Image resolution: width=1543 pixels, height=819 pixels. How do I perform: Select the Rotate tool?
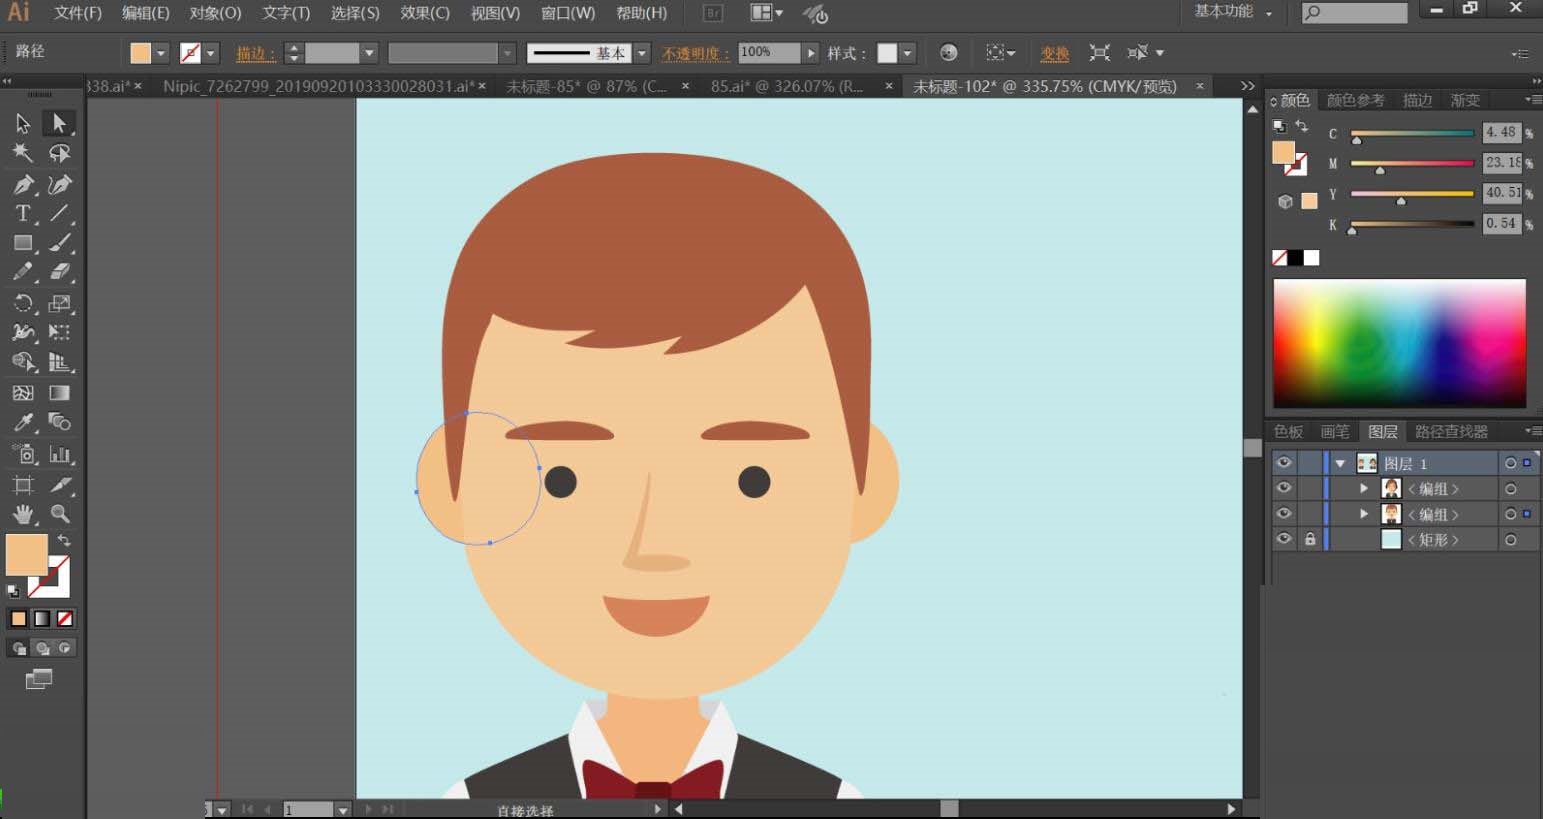(22, 303)
